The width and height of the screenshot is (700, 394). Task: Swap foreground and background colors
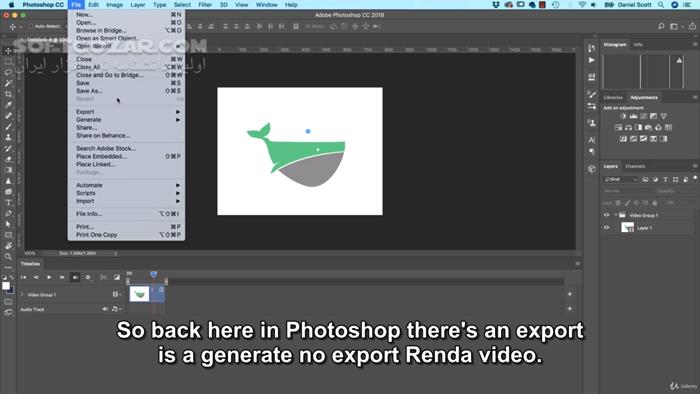click(12, 278)
